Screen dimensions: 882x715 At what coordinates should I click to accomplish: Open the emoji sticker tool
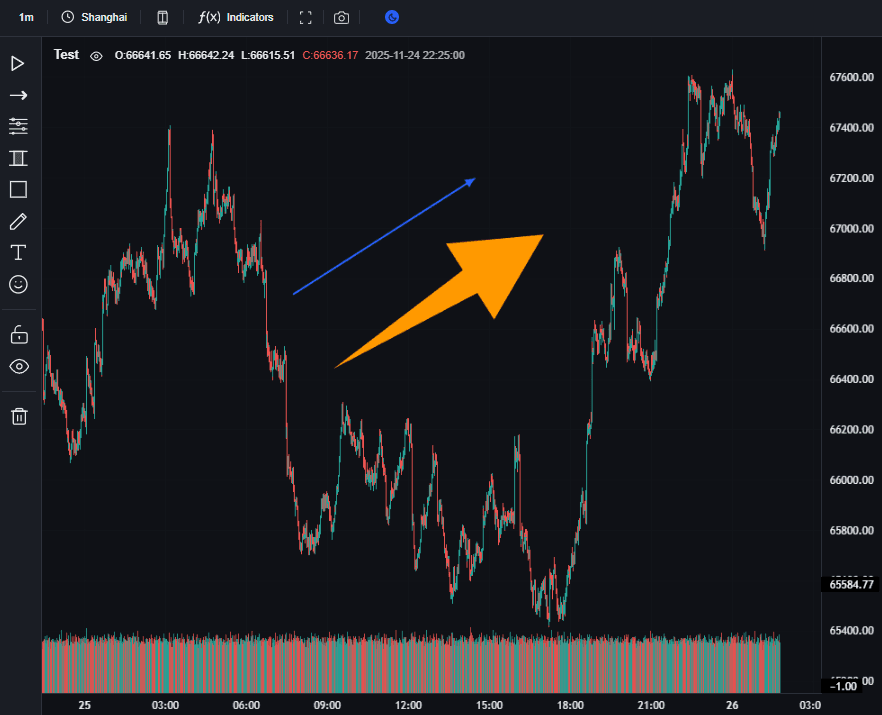18,284
